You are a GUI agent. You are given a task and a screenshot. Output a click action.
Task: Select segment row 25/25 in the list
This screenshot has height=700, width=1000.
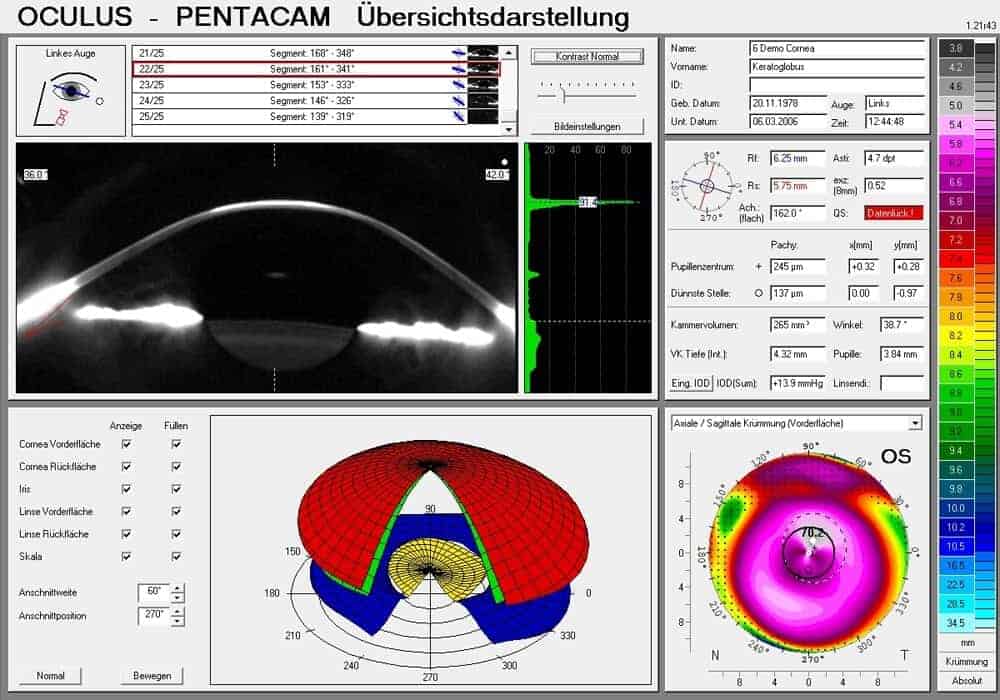click(x=300, y=117)
